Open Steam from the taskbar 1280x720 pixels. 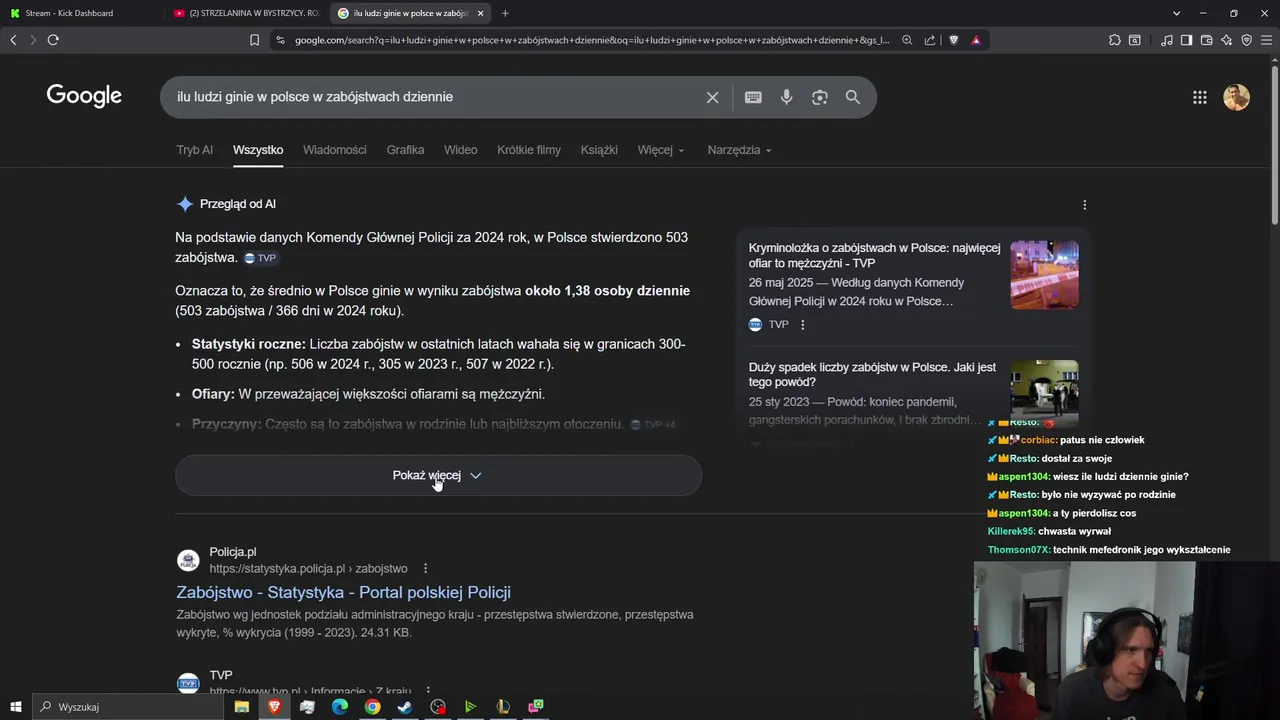(x=405, y=707)
